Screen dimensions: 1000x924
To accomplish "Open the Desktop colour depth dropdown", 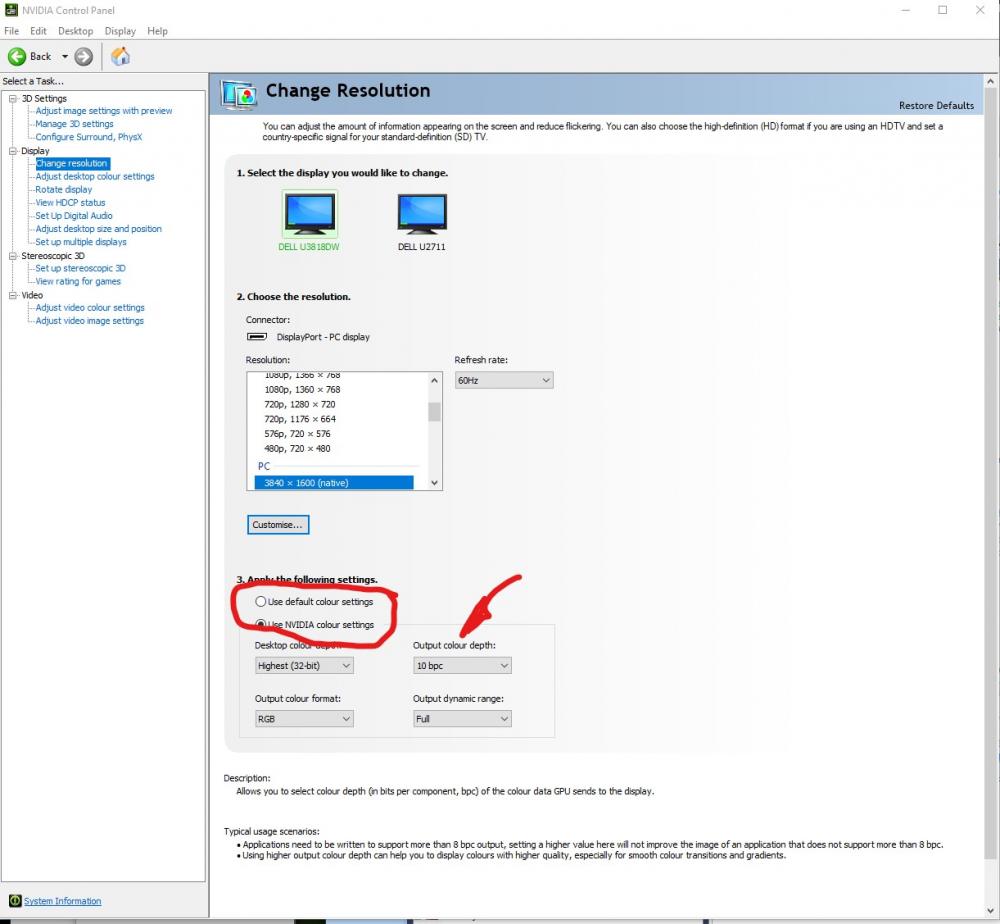I will point(304,666).
